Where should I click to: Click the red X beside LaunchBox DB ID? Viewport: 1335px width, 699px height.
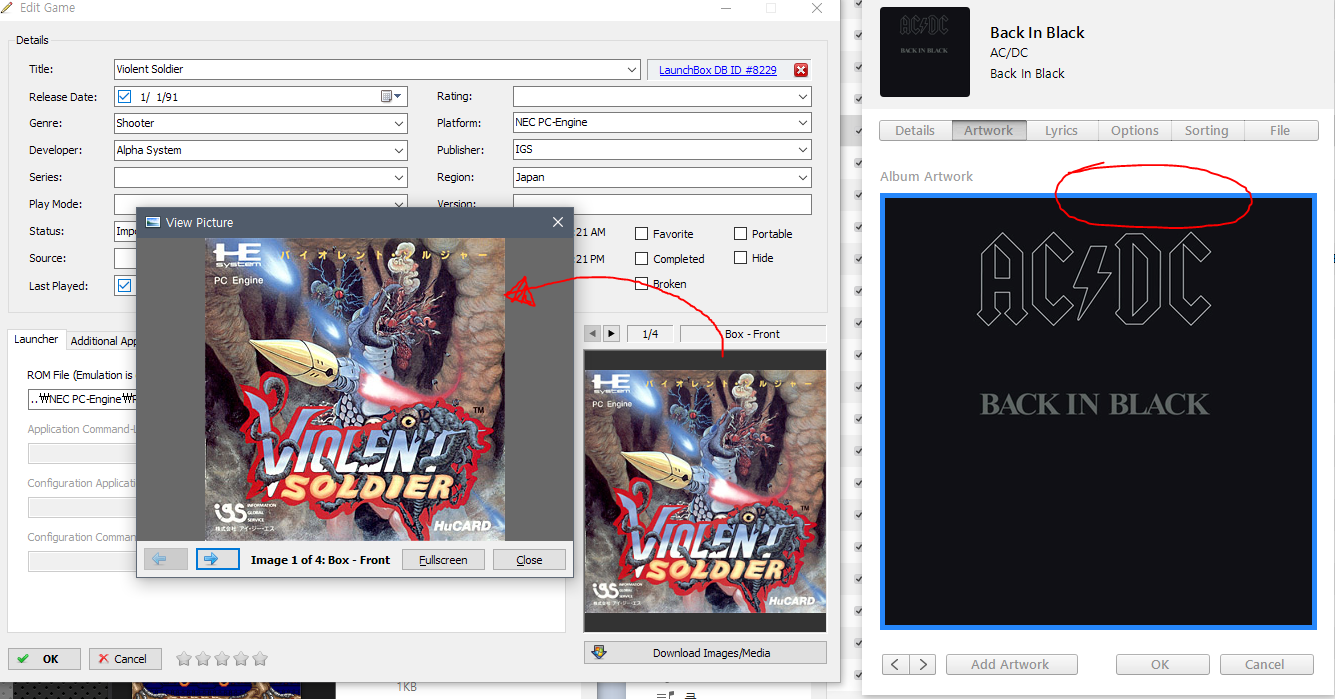pos(800,70)
